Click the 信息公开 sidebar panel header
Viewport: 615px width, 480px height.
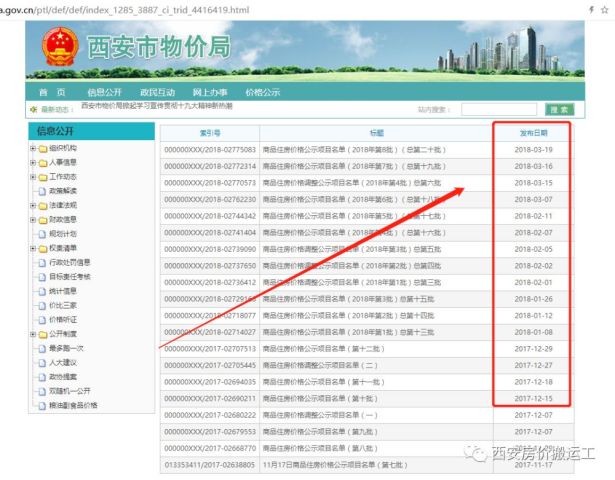[x=91, y=131]
